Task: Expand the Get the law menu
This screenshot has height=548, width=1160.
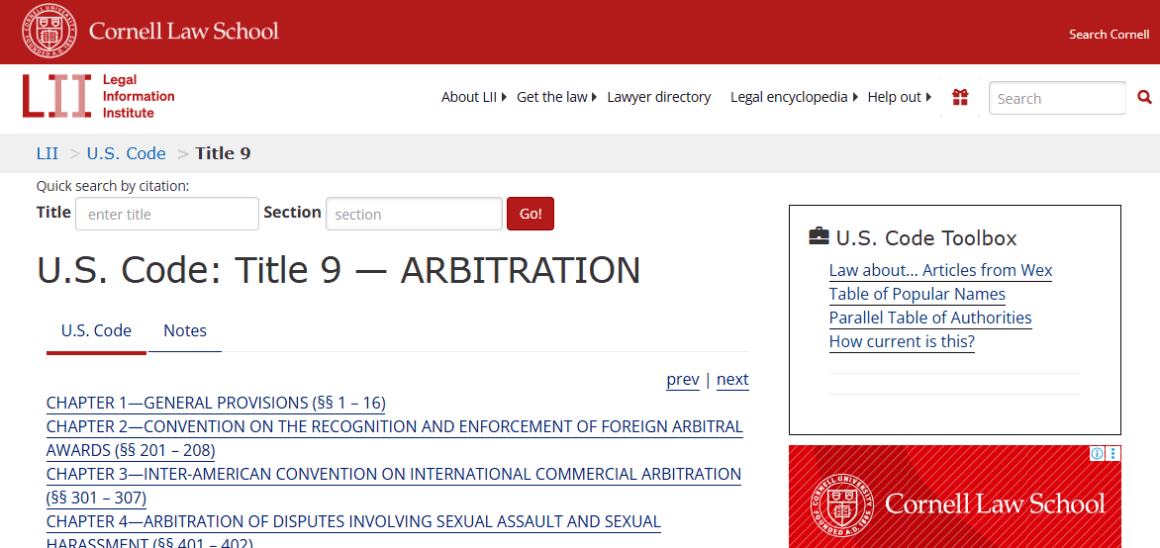Action: click(x=556, y=97)
